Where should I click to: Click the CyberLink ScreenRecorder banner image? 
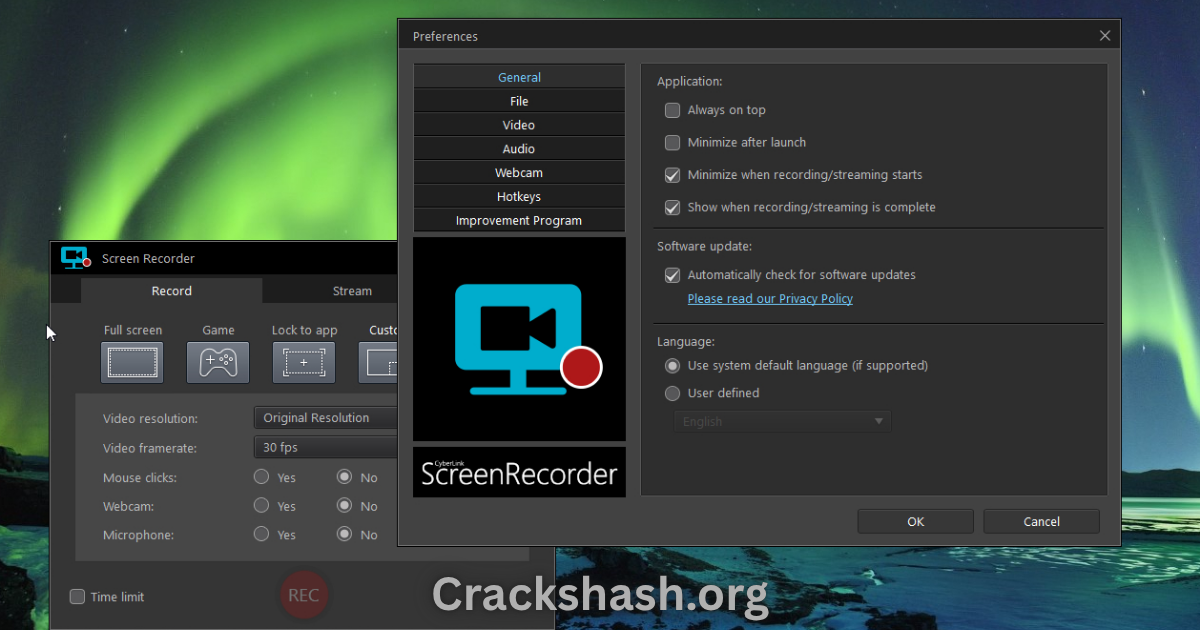point(519,472)
